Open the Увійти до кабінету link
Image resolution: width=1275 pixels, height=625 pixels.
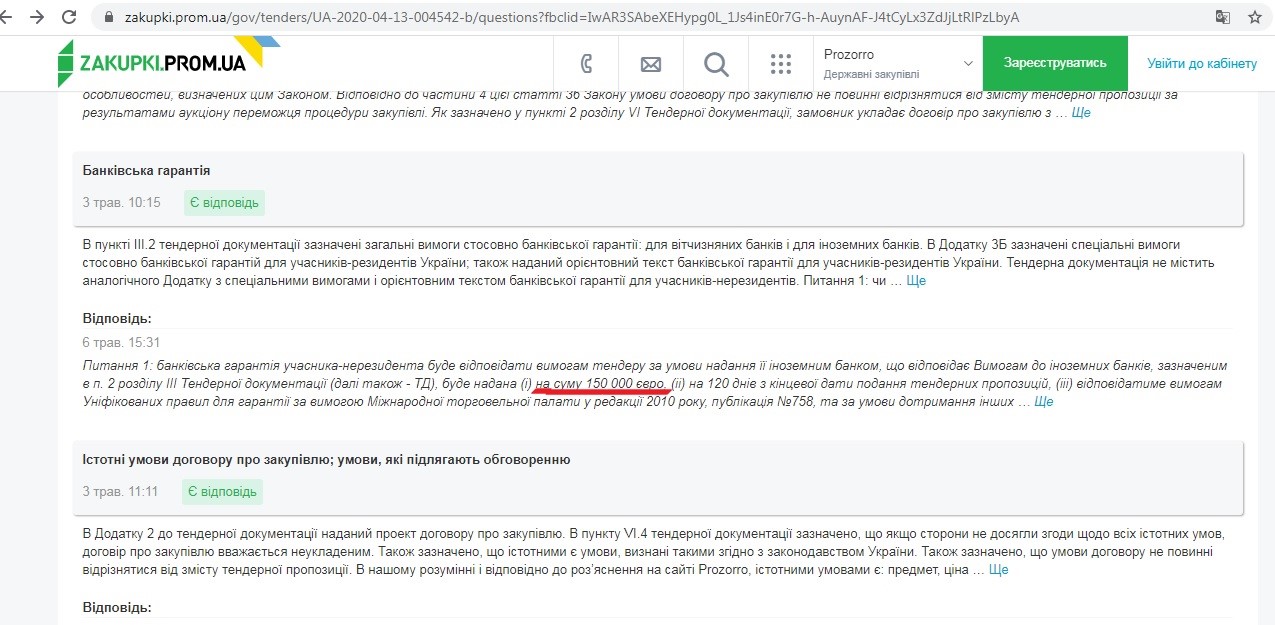[1202, 63]
